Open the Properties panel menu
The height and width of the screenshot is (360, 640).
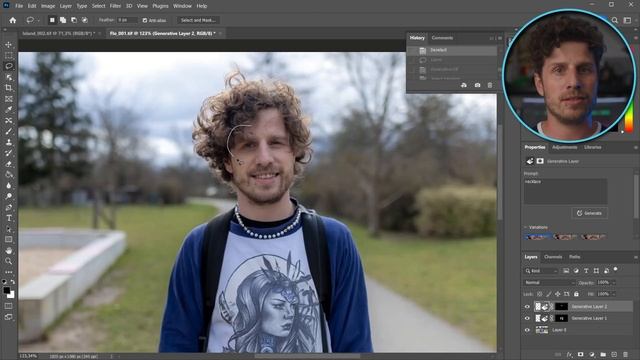tap(636, 147)
